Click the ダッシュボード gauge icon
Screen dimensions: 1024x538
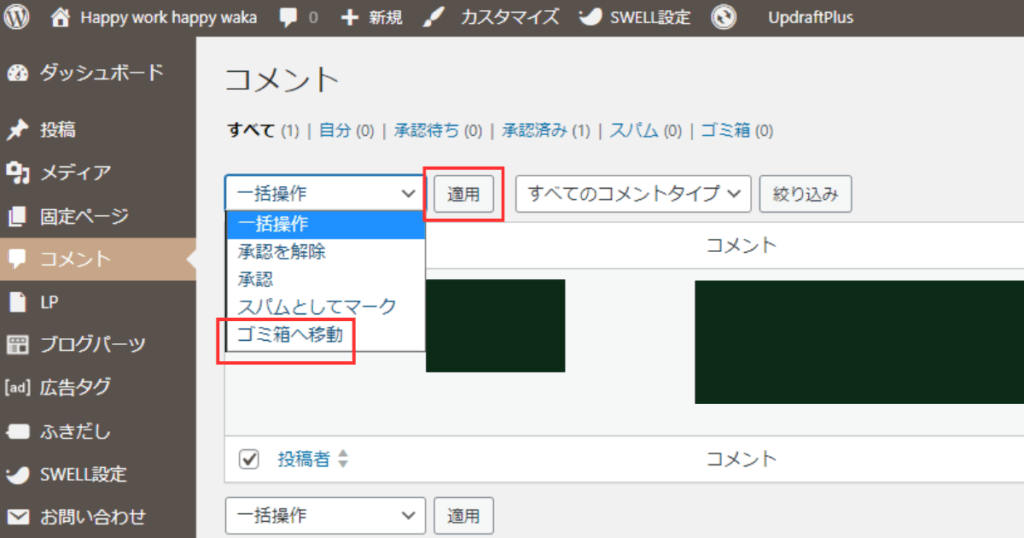point(18,73)
